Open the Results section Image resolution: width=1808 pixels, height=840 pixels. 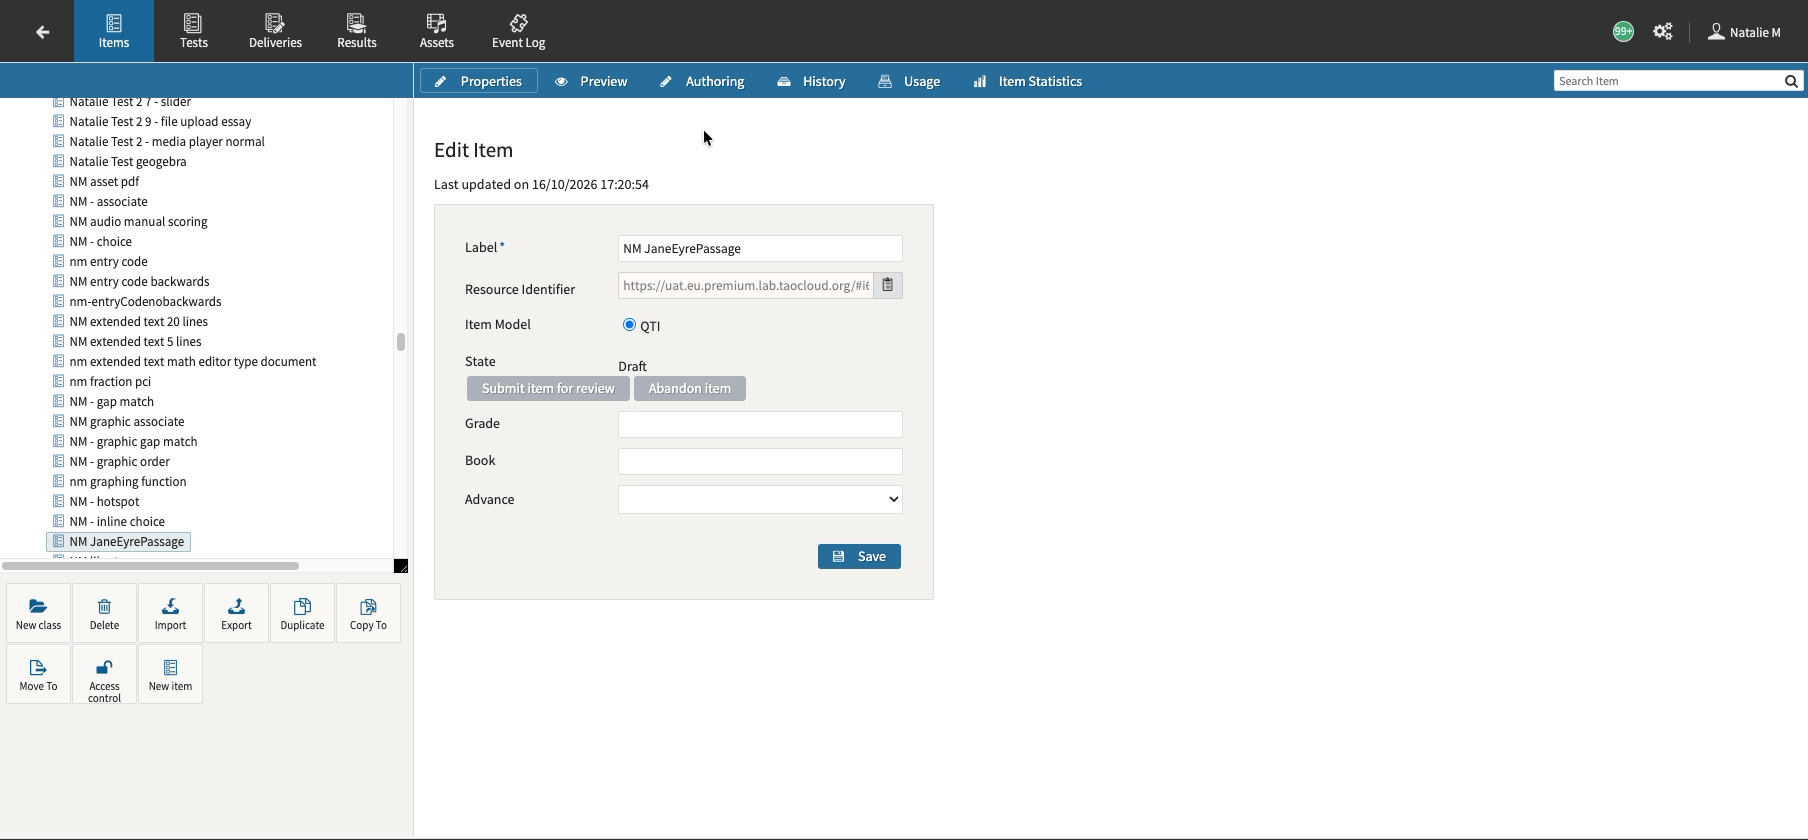356,31
